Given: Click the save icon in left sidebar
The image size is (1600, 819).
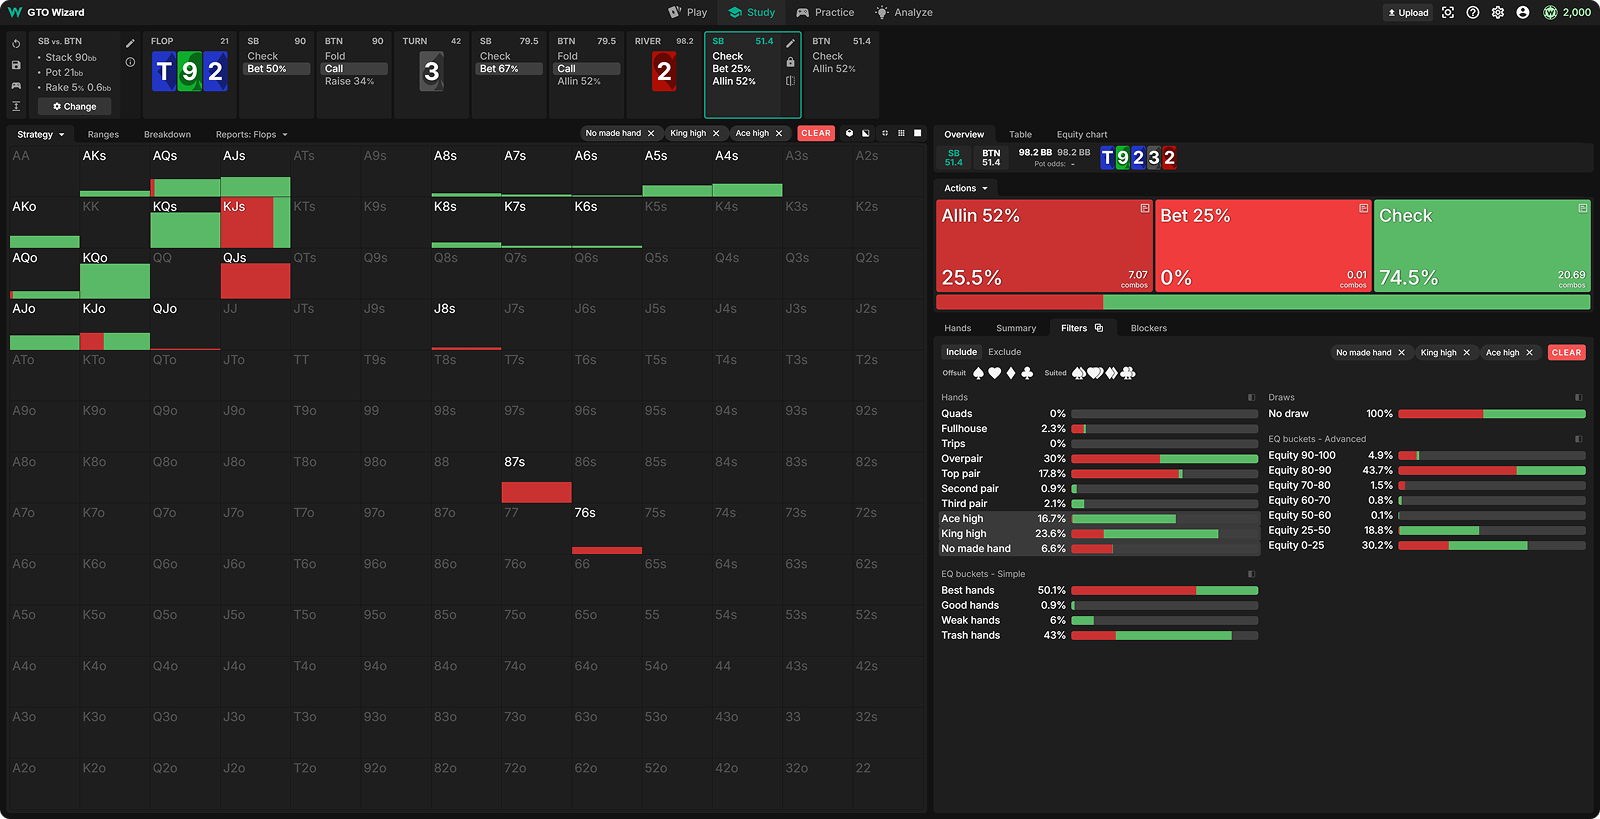Looking at the screenshot, I should [x=16, y=65].
